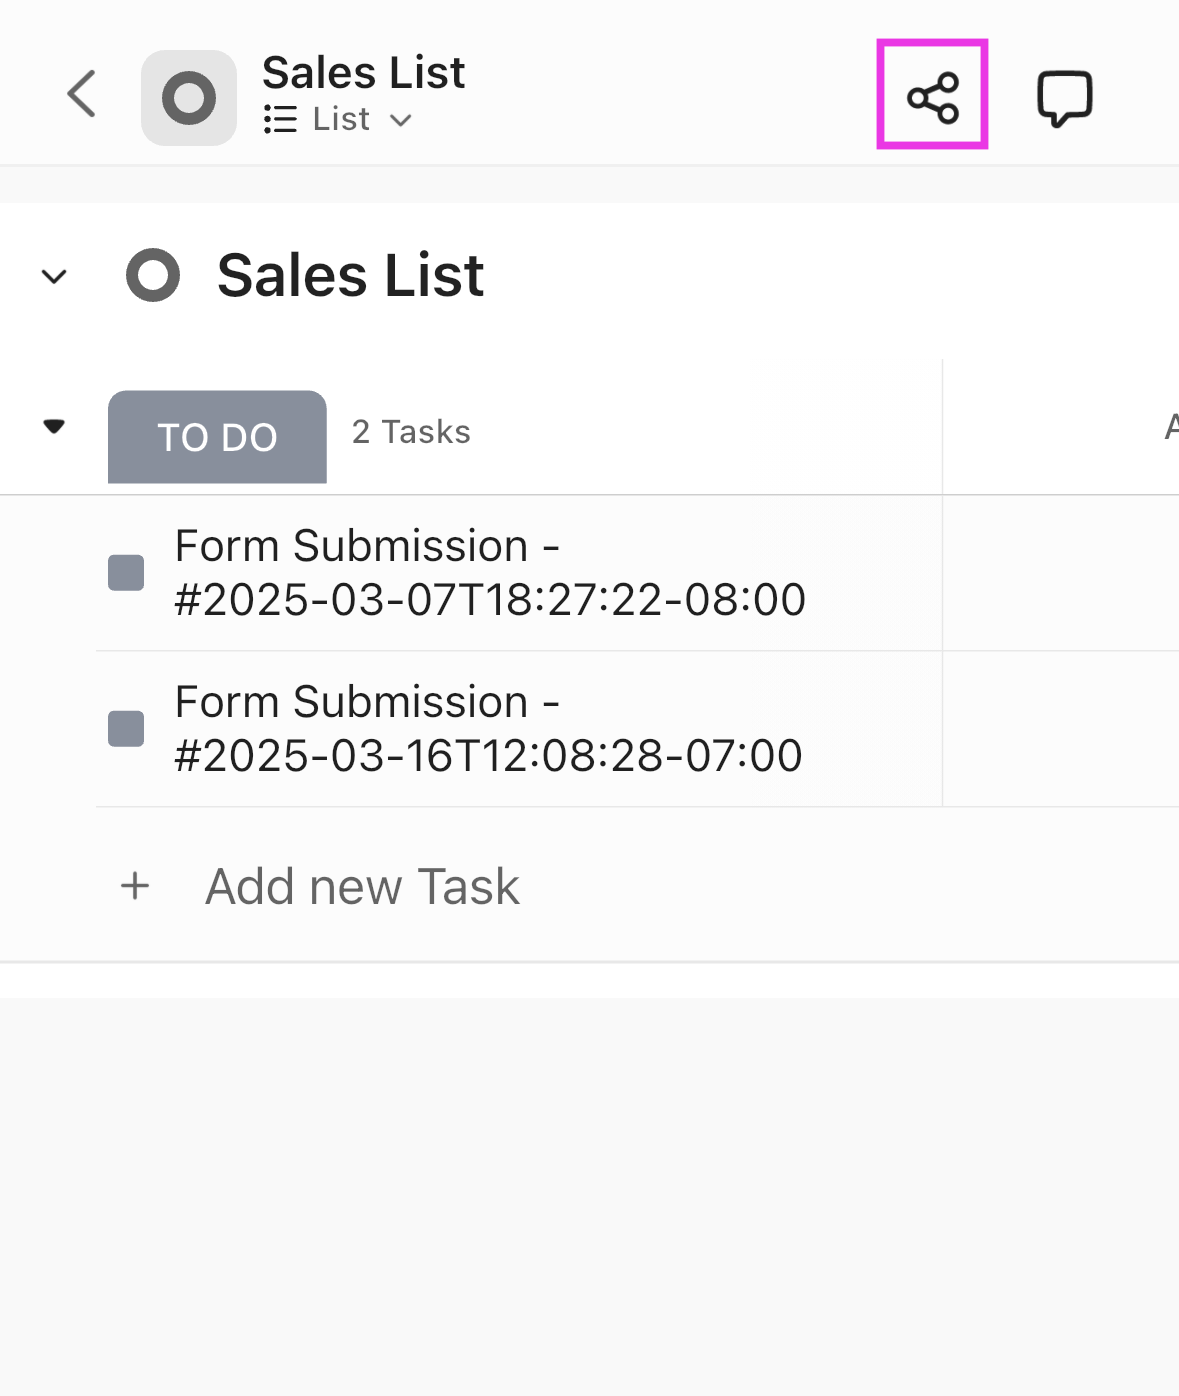Switch to the List view tab
The width and height of the screenshot is (1179, 1396).
pos(340,119)
